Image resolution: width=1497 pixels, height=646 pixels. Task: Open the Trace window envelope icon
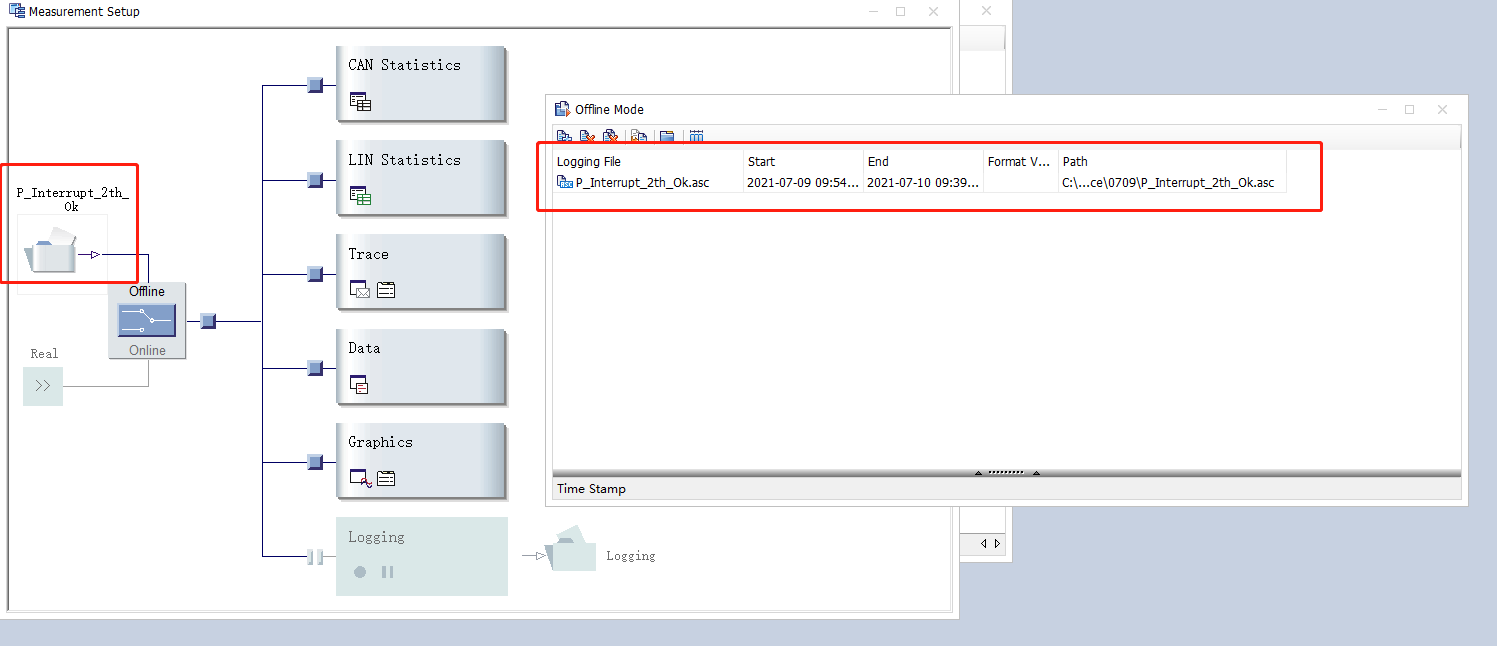360,290
